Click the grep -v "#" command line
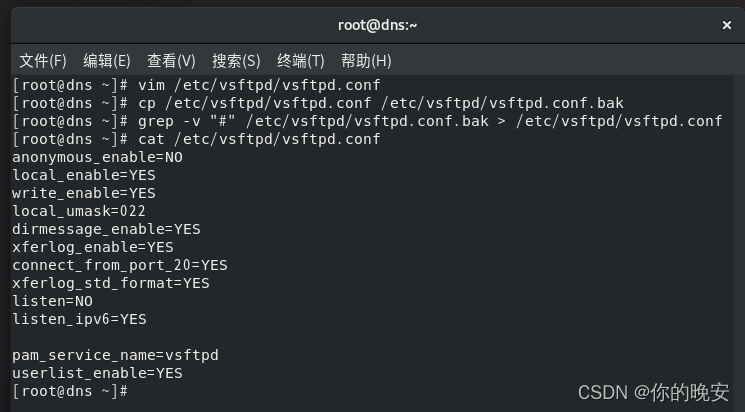Screen dimensions: 745x412 (367, 121)
